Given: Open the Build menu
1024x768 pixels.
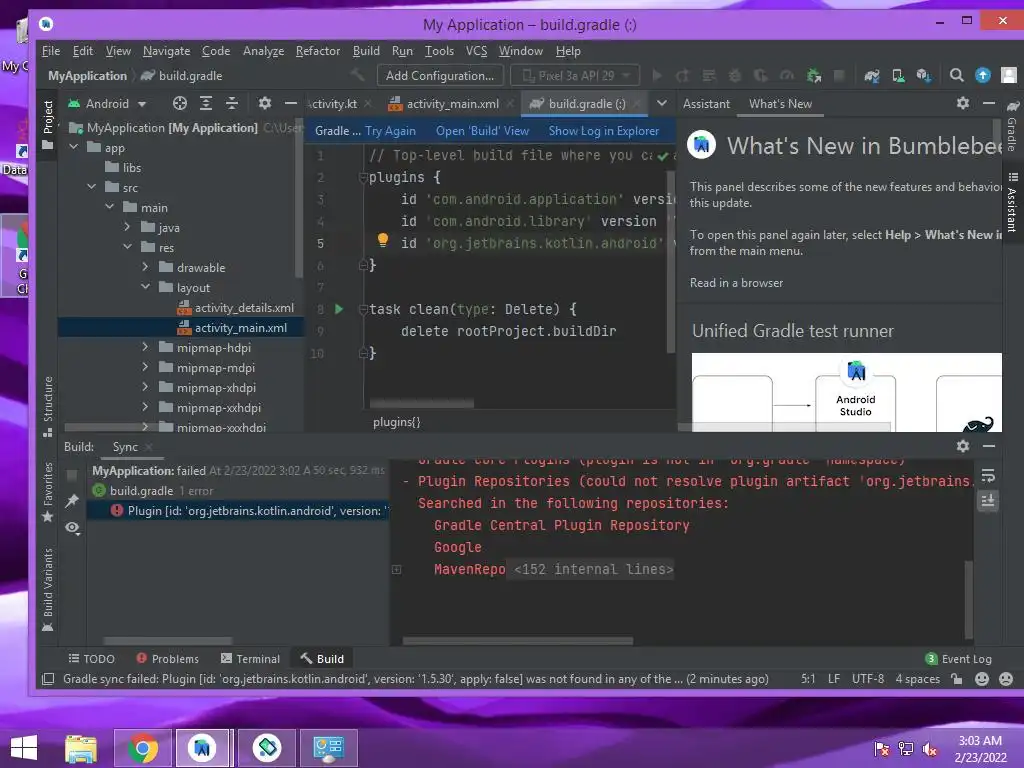Looking at the screenshot, I should pos(366,51).
